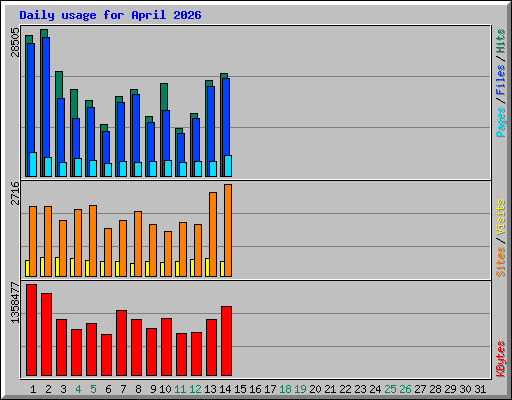This screenshot has width=512, height=400.
Task: Click green weekend day 18 label
Action: tap(285, 389)
